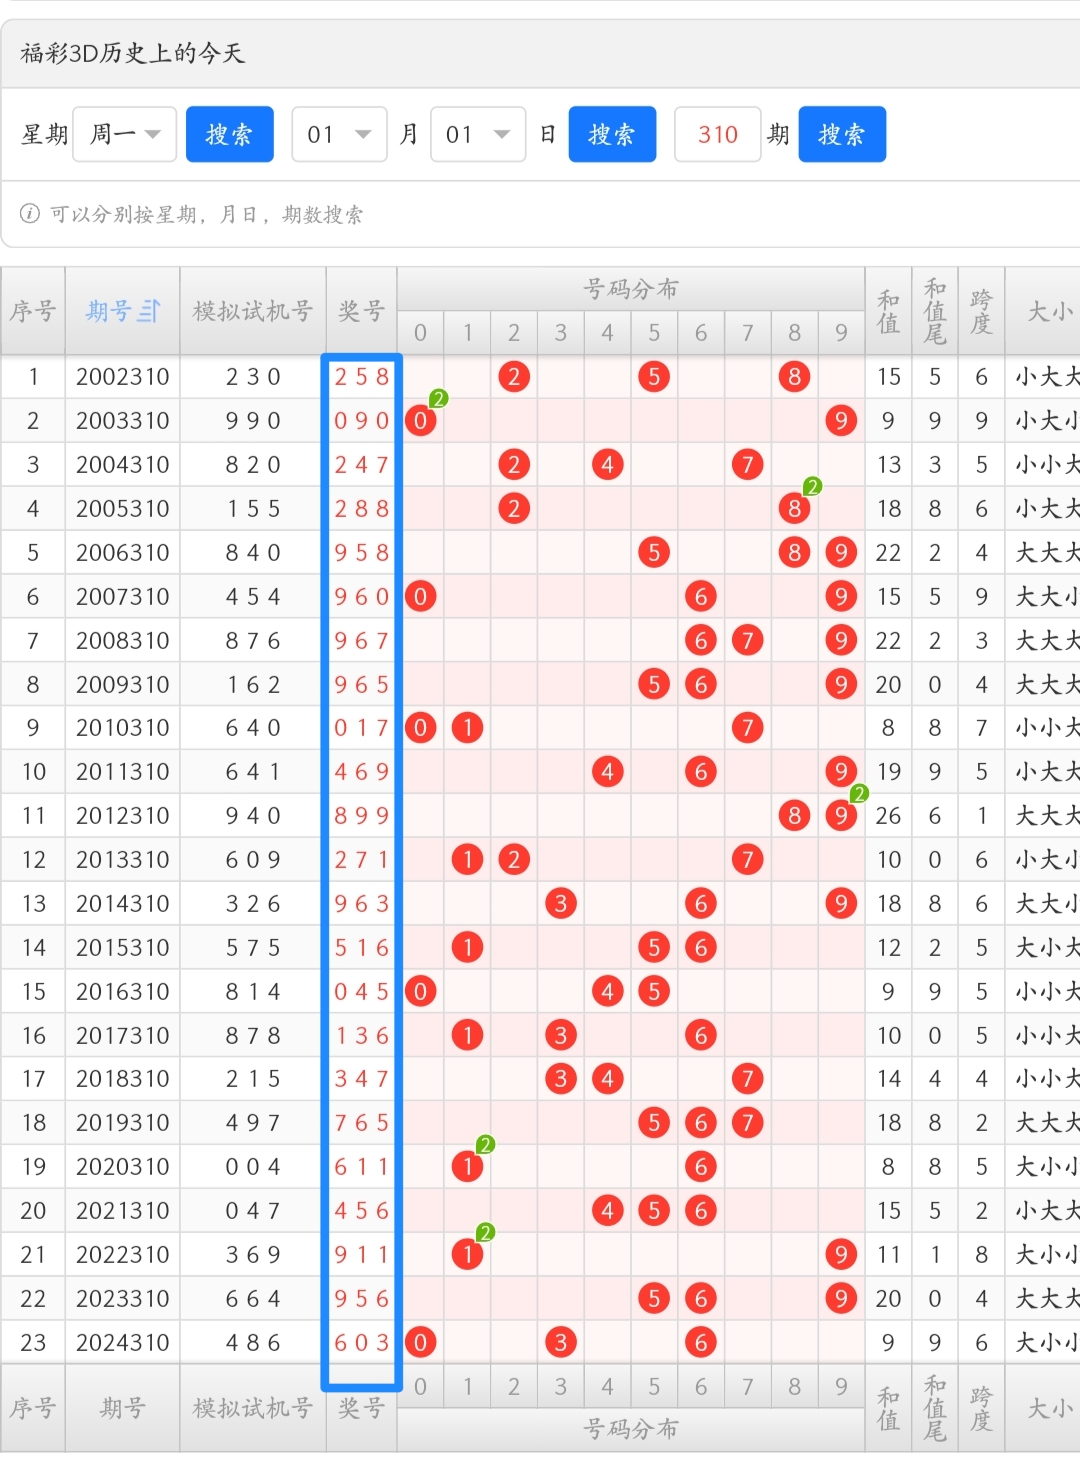Click winning number 258 in row 1
Image resolution: width=1080 pixels, height=1467 pixels.
click(x=362, y=377)
